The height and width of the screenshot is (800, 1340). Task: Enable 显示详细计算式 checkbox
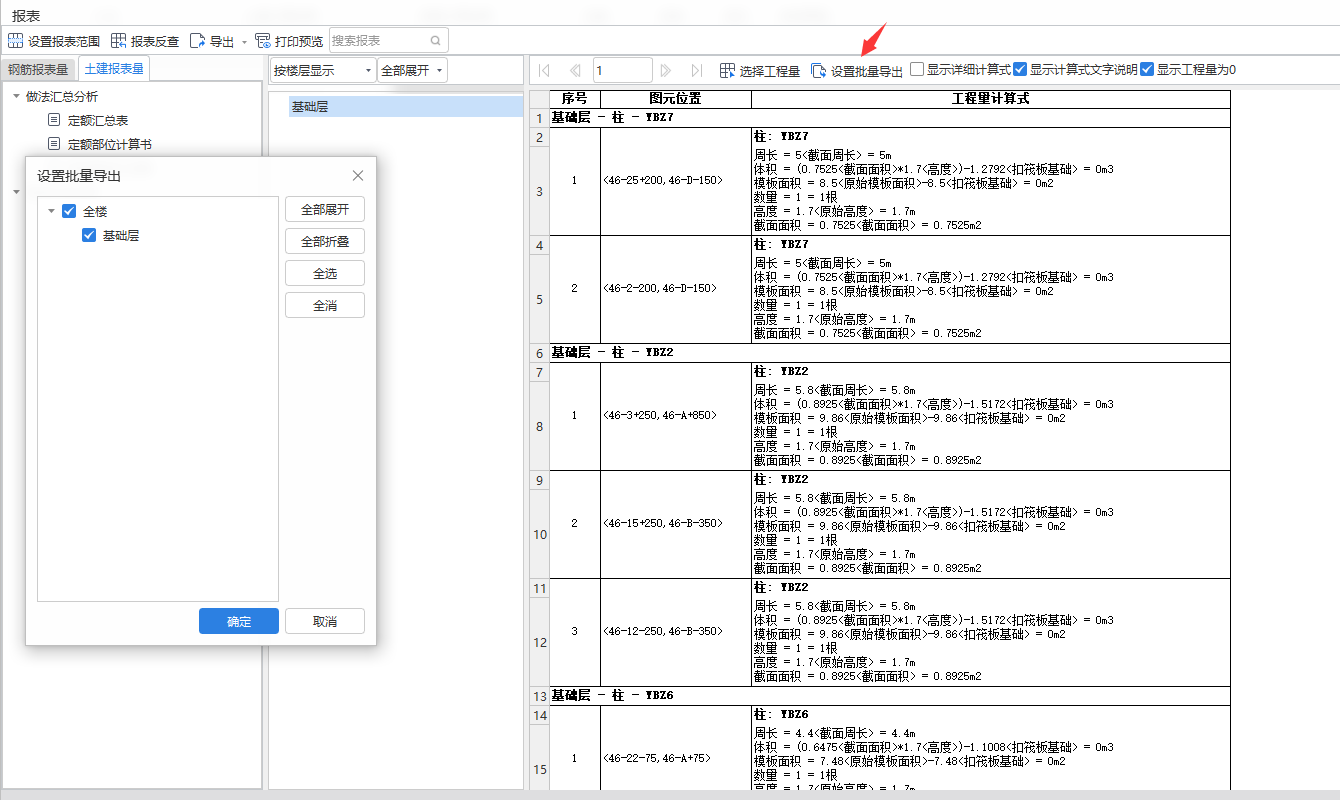(x=917, y=69)
